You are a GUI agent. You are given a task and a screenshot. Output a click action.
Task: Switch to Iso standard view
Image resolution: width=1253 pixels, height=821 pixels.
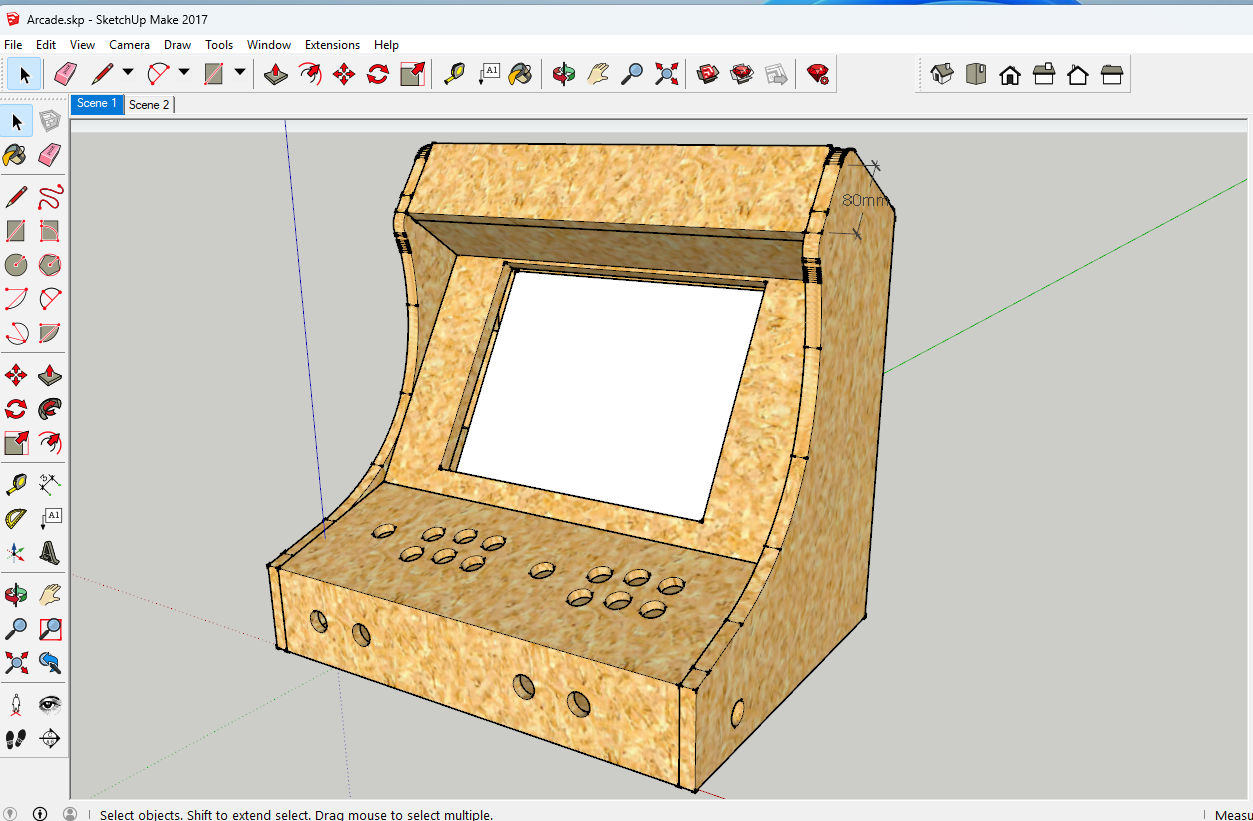coord(941,74)
